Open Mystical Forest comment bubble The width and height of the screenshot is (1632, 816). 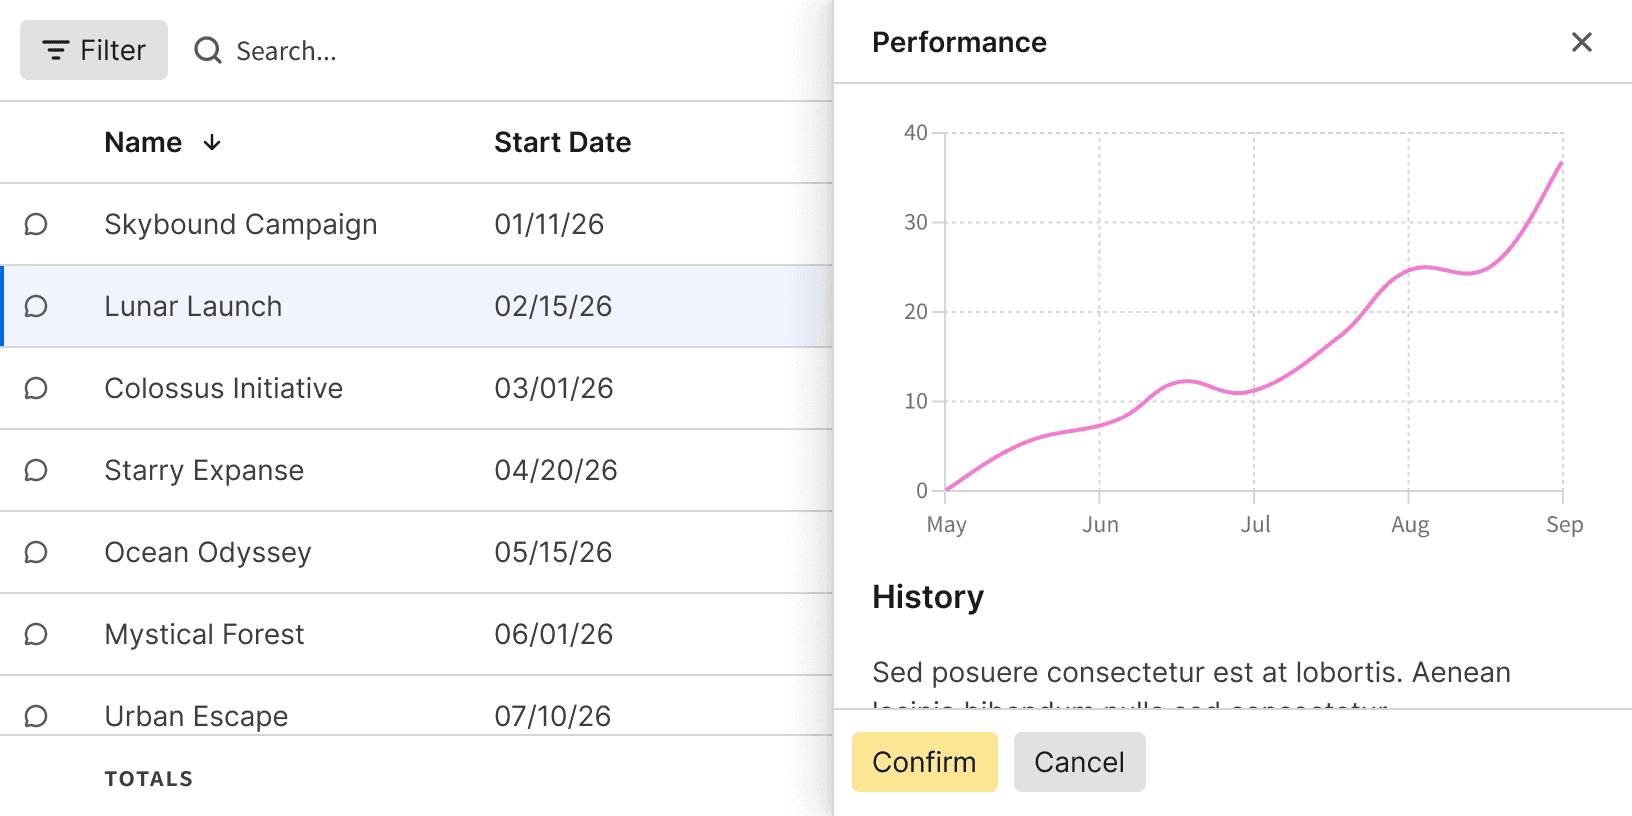tap(36, 634)
